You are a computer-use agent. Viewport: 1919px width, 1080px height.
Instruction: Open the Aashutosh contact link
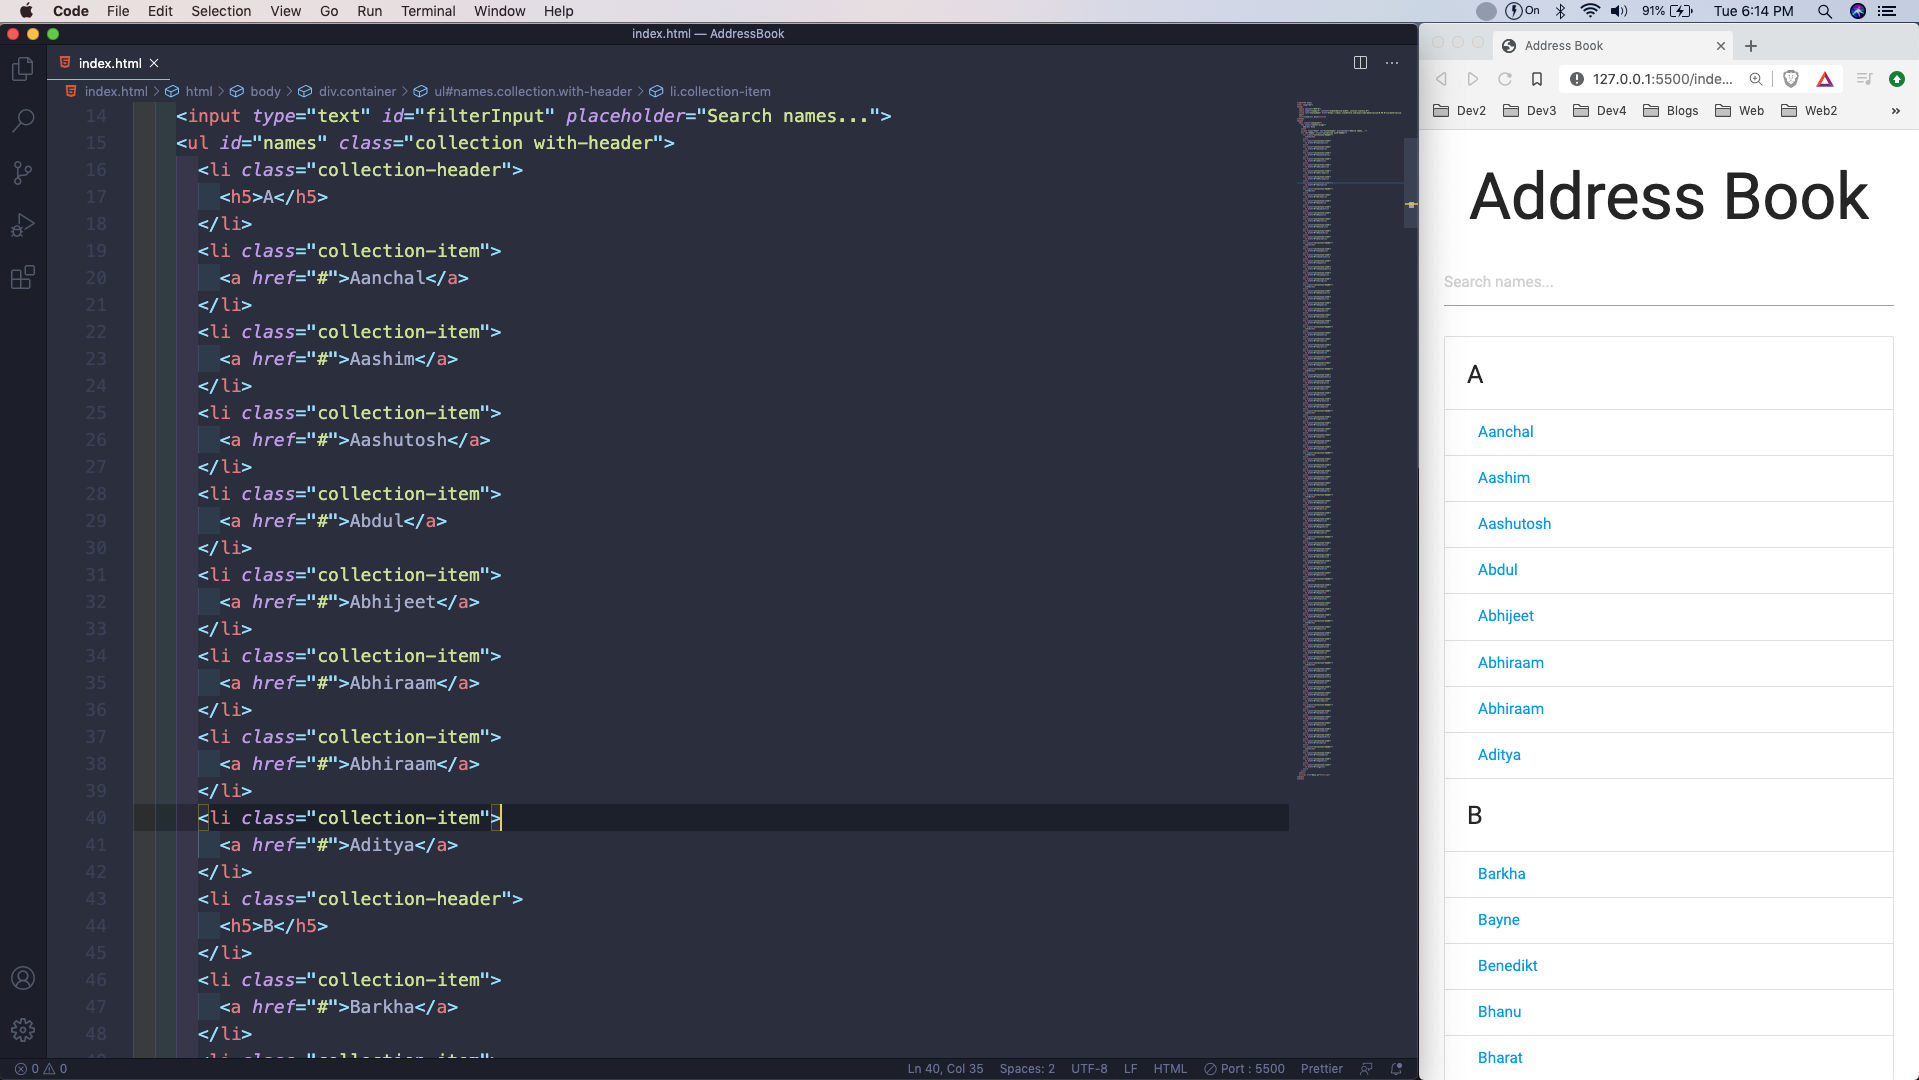point(1514,524)
